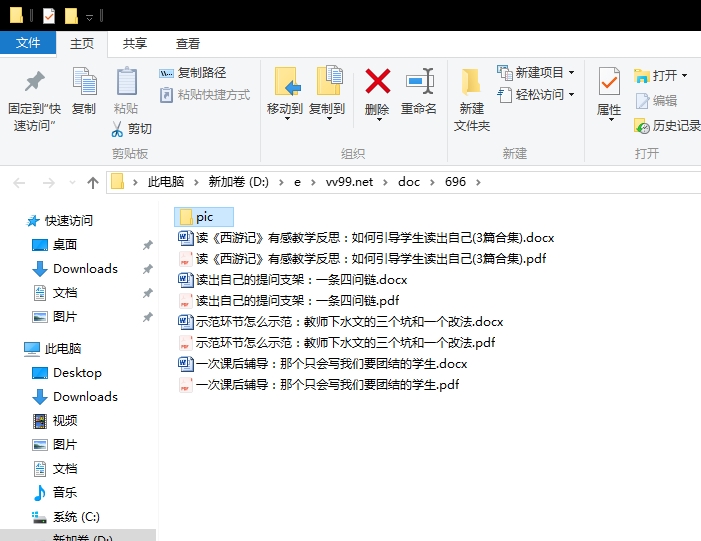Image resolution: width=701 pixels, height=541 pixels.
Task: Click 此电脑 in the address bar
Action: 166,182
